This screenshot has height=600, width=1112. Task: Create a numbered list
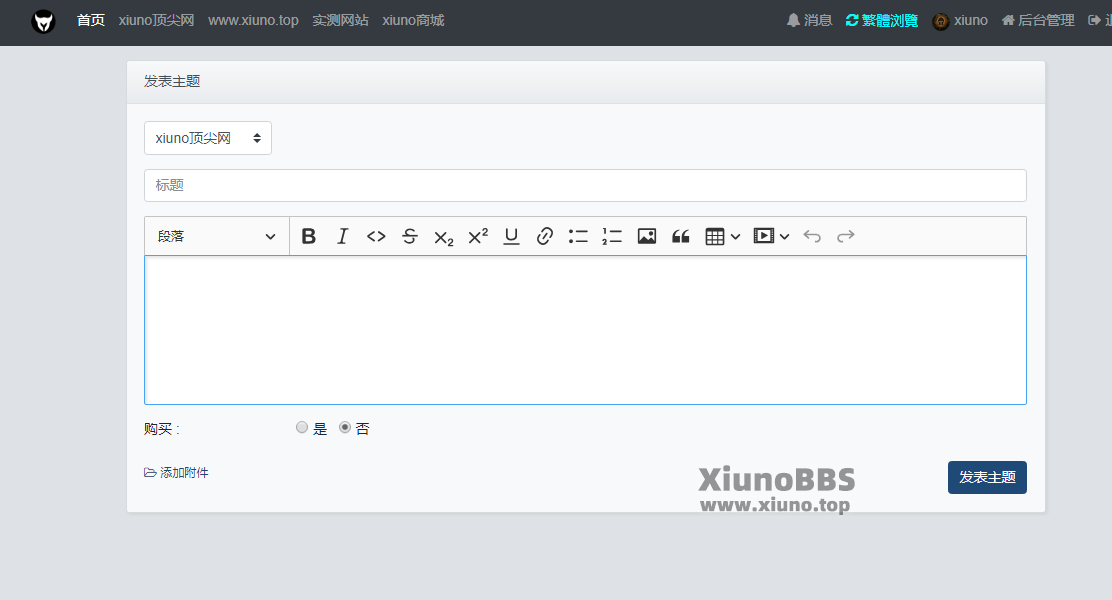(x=612, y=236)
